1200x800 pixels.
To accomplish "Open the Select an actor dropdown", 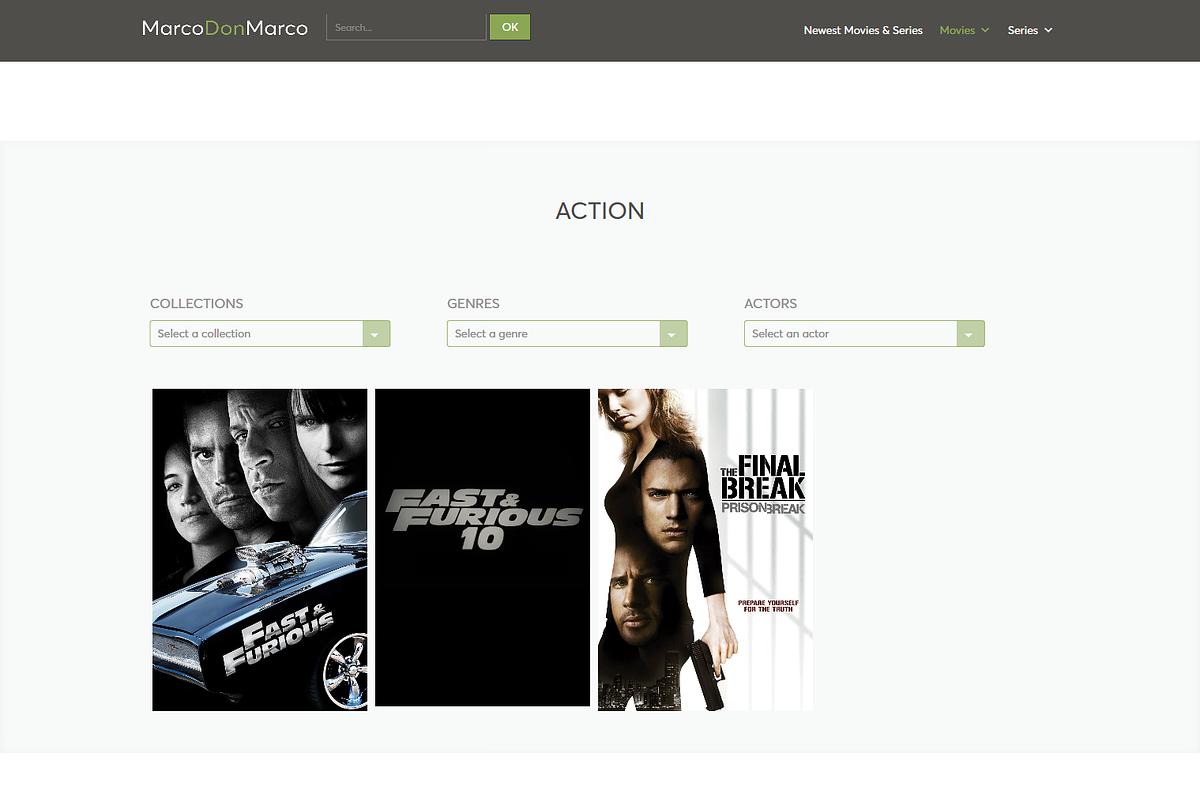I will [x=864, y=334].
